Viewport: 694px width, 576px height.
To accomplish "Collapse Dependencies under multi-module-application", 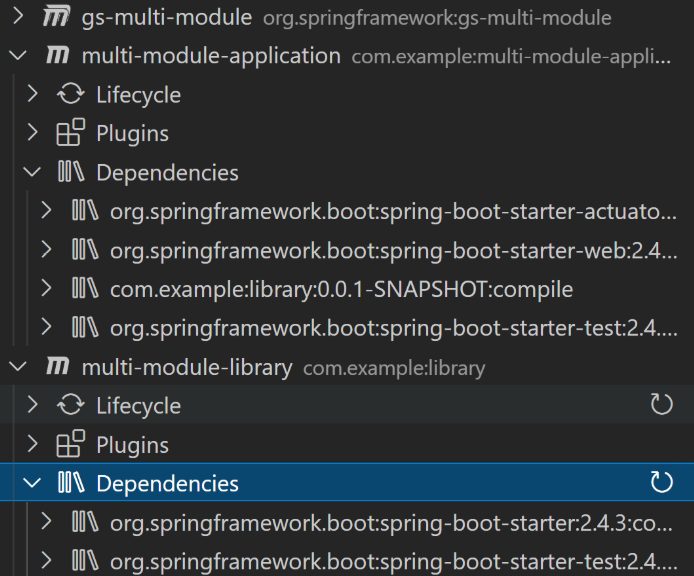I will [32, 172].
